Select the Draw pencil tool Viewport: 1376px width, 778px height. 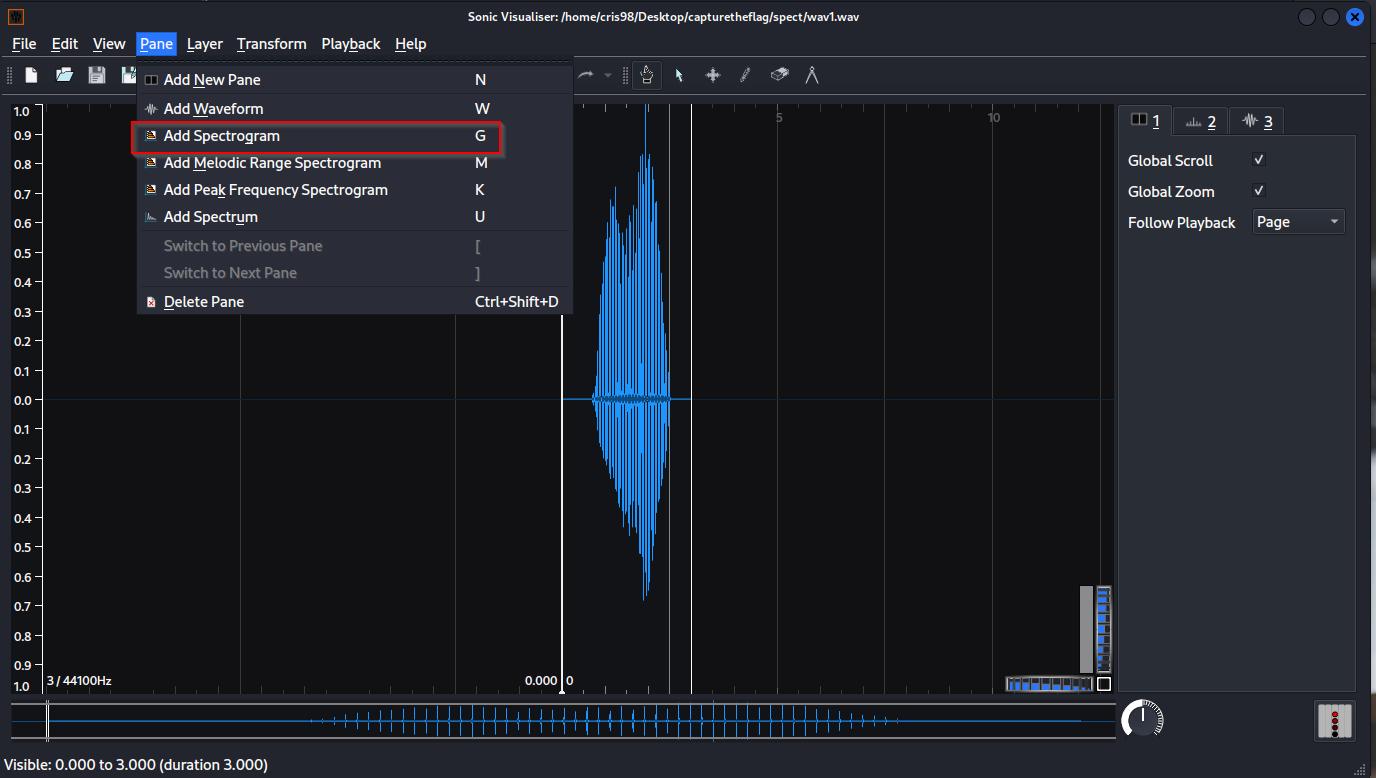click(x=745, y=75)
